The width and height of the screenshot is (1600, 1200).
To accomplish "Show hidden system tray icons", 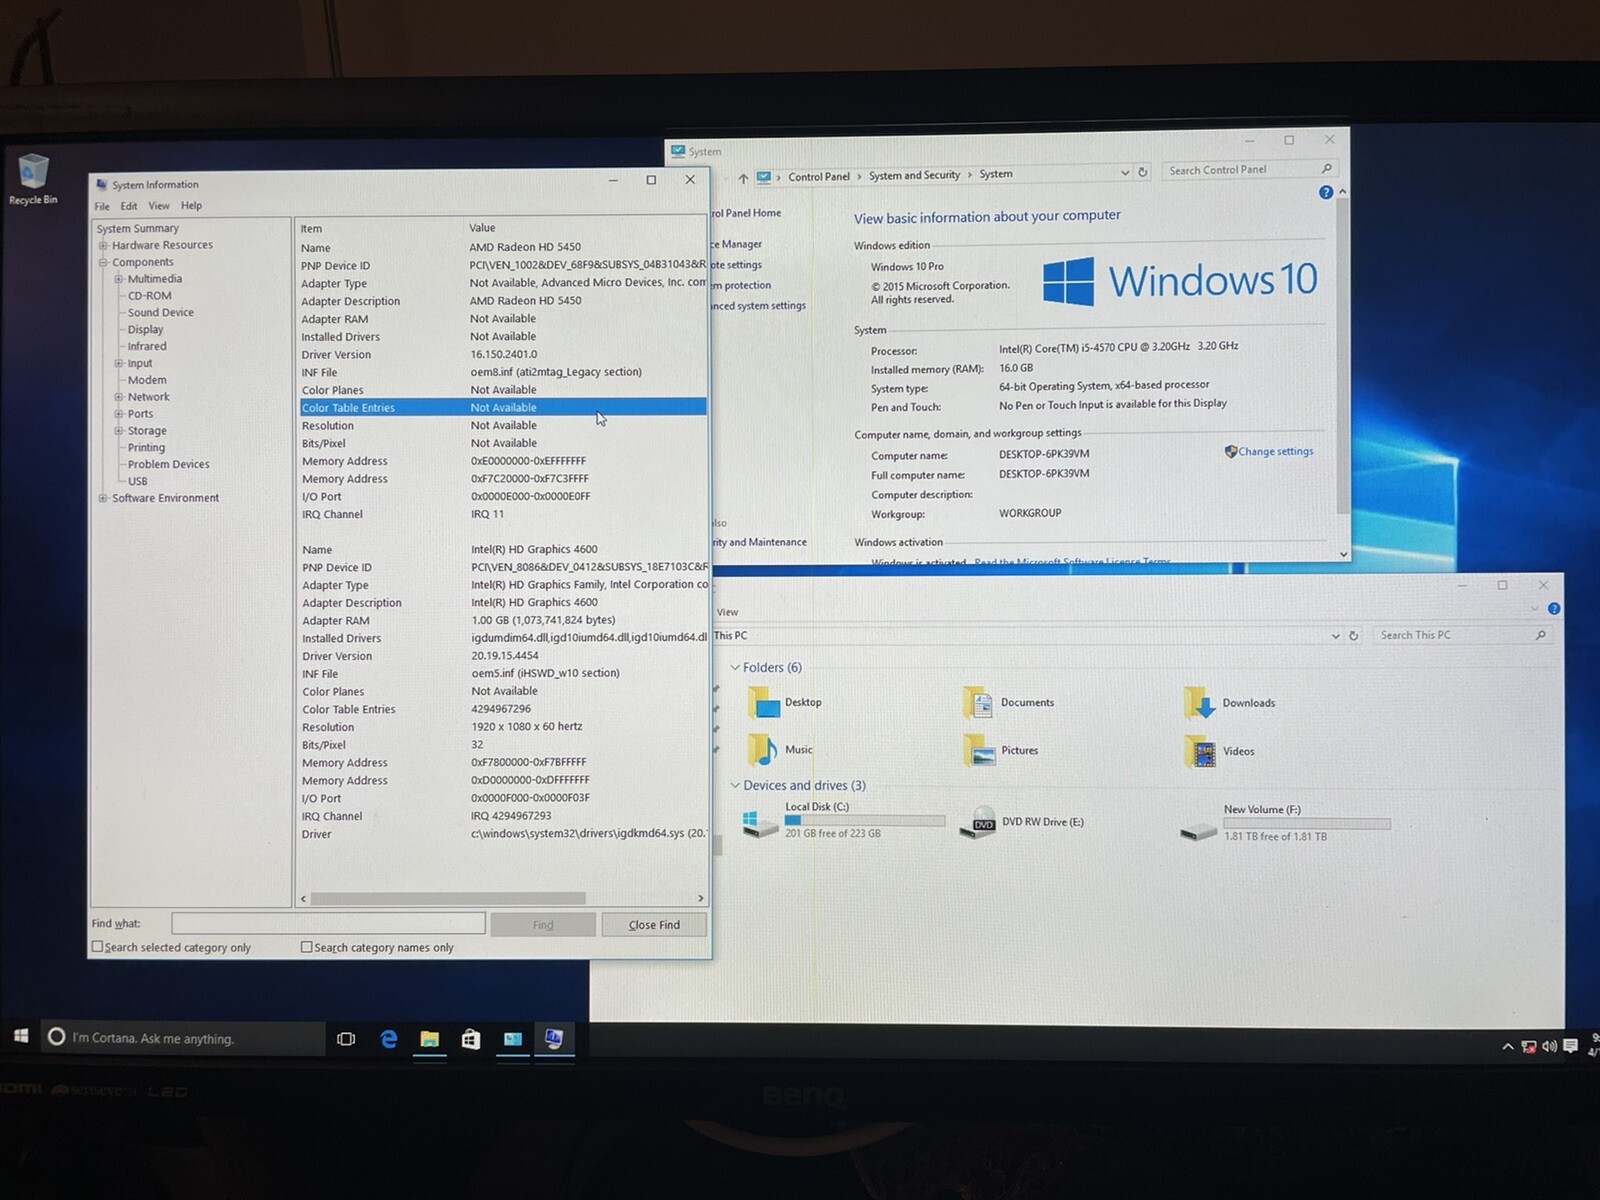I will click(x=1507, y=1047).
